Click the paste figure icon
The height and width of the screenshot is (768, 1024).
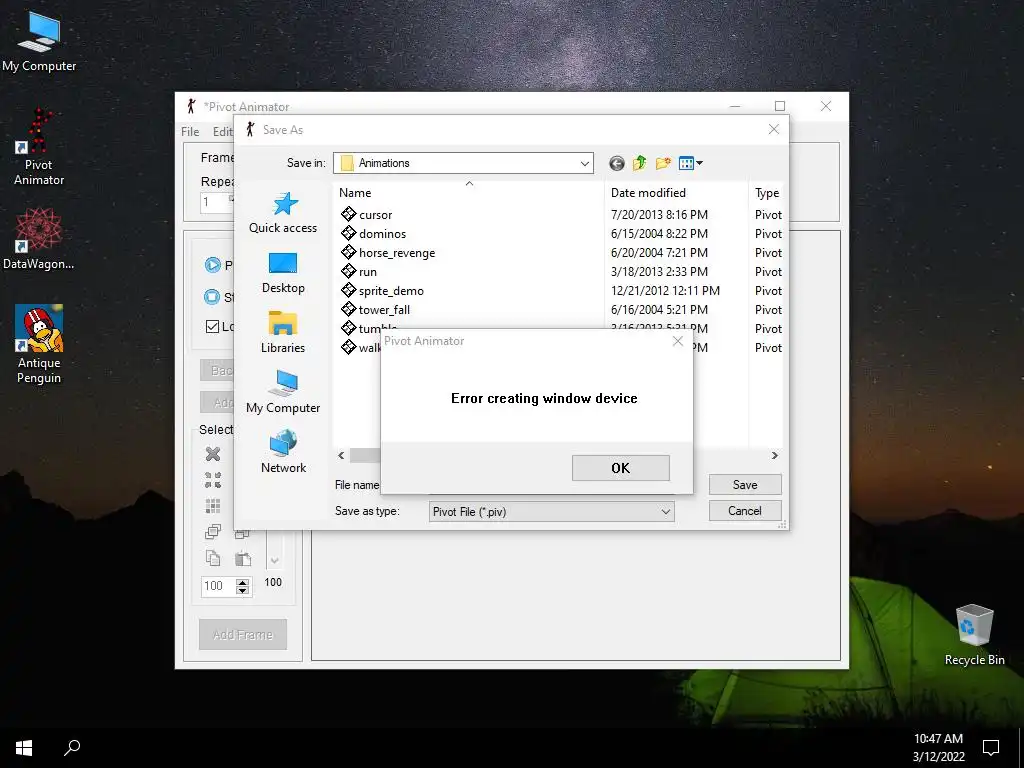[x=243, y=558]
